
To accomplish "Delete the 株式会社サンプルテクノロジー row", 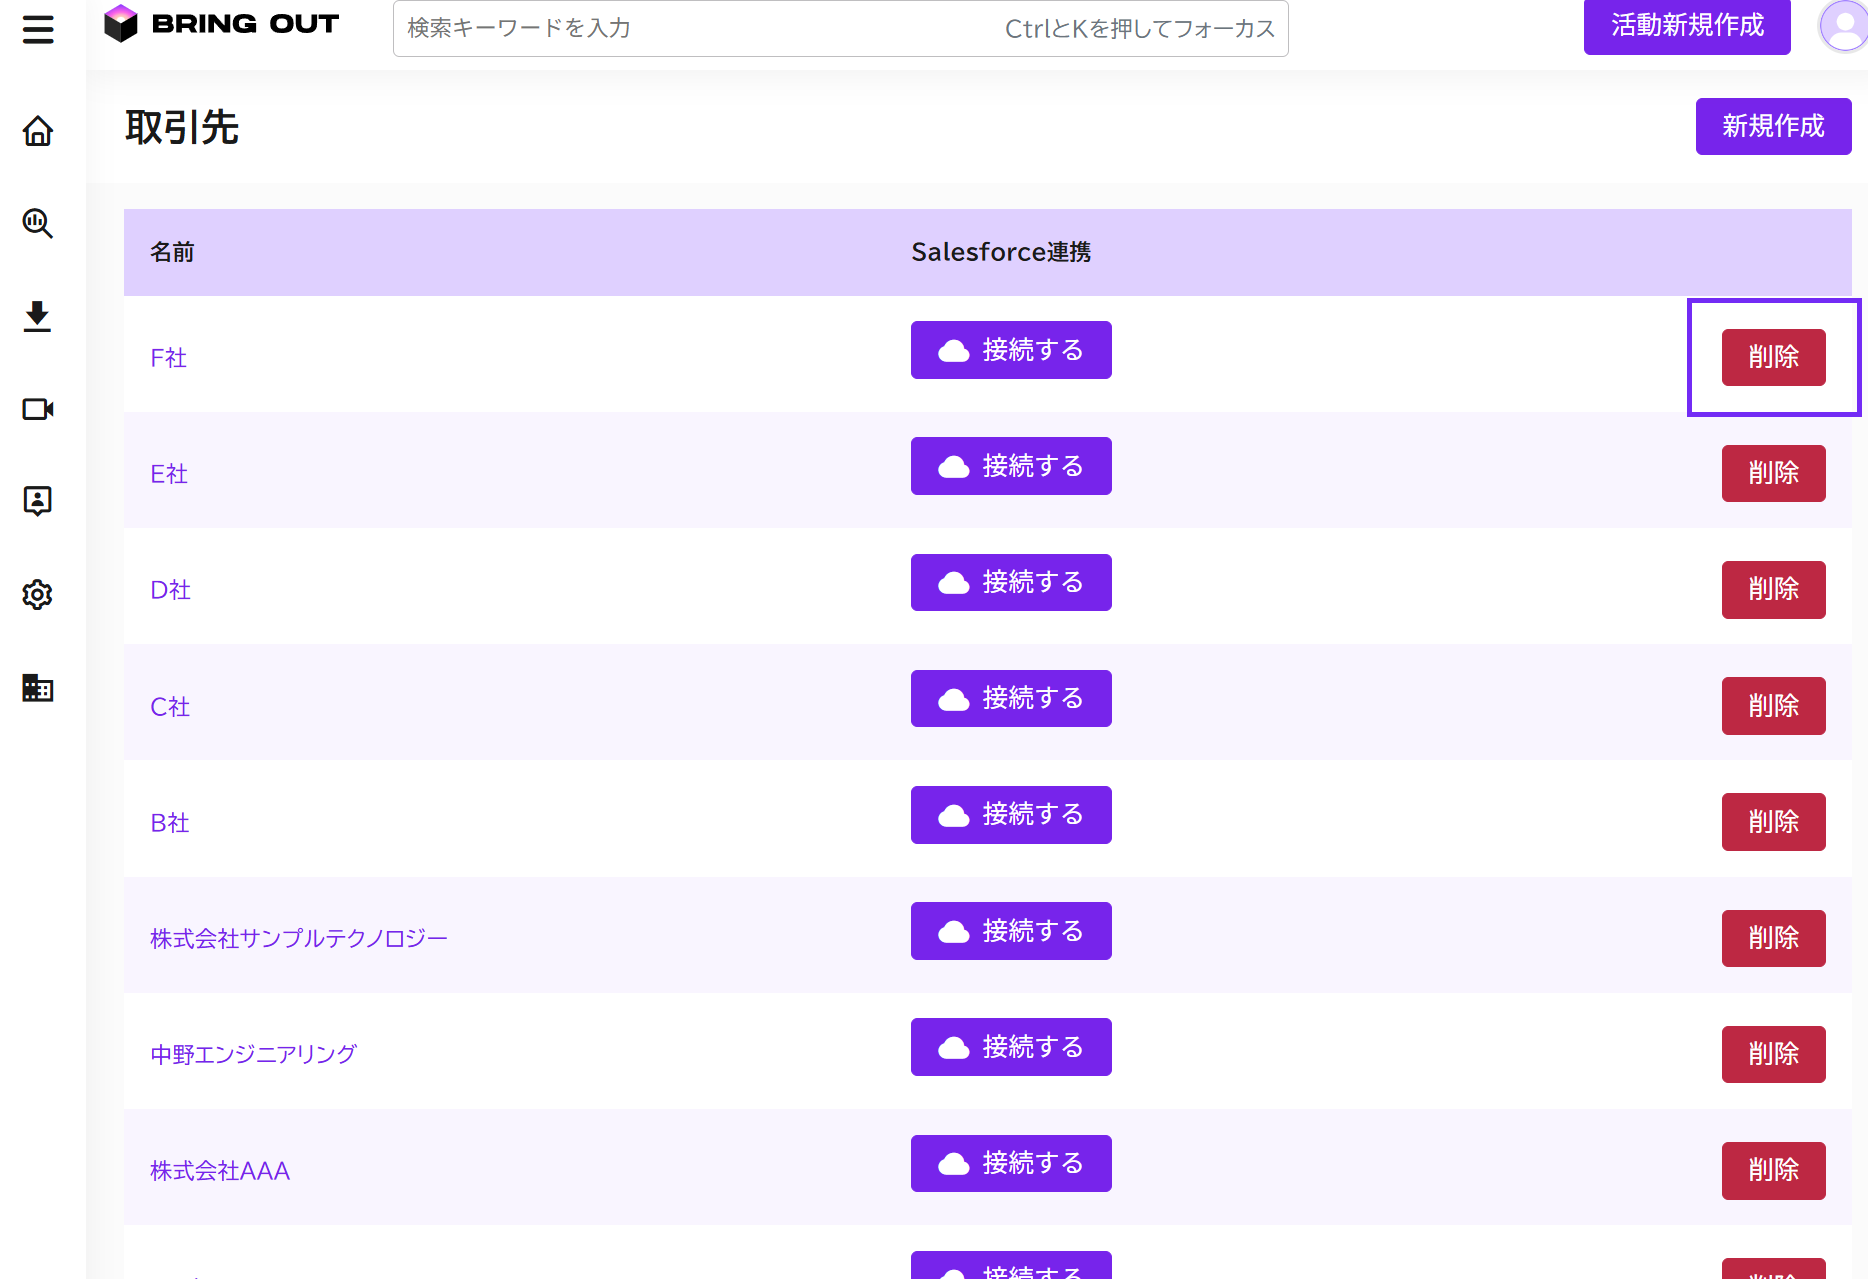I will (1773, 938).
